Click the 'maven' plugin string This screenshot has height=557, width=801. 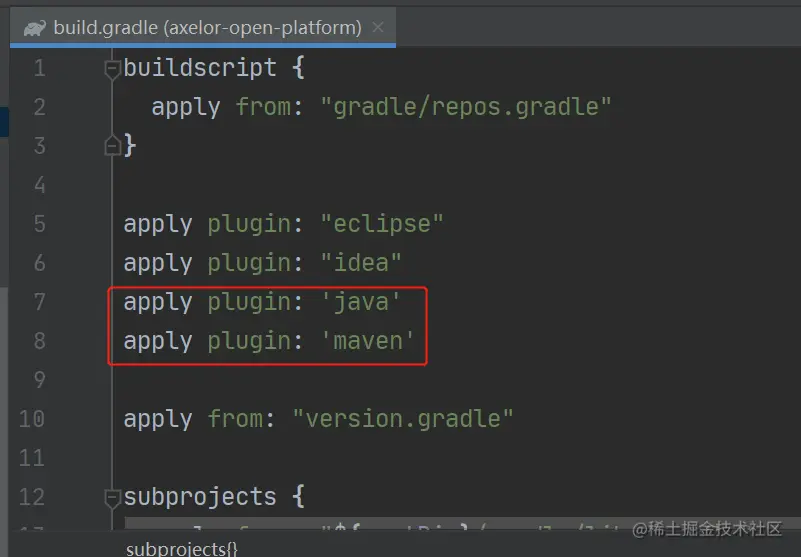pos(368,341)
